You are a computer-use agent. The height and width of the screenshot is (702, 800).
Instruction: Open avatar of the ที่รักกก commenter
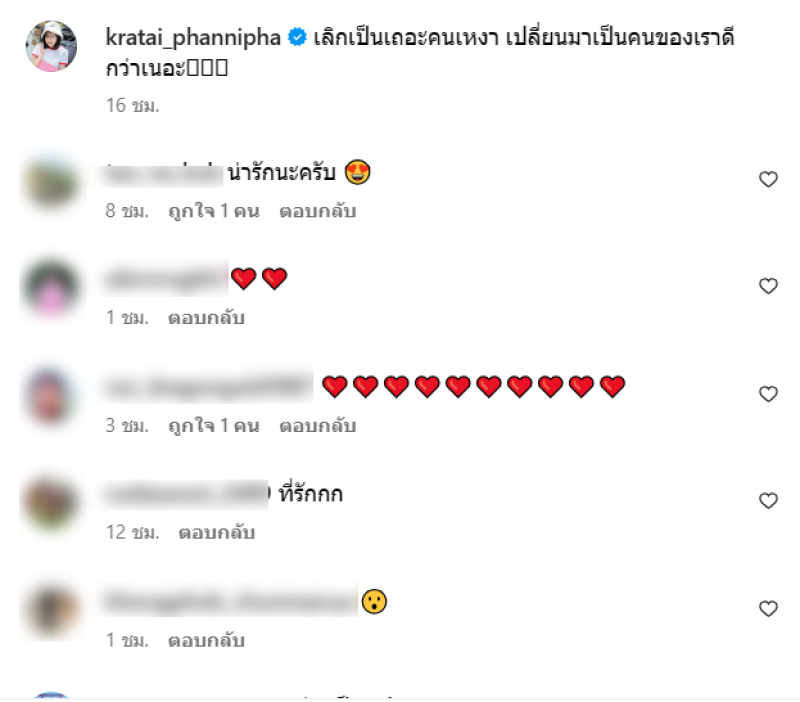pyautogui.click(x=51, y=504)
